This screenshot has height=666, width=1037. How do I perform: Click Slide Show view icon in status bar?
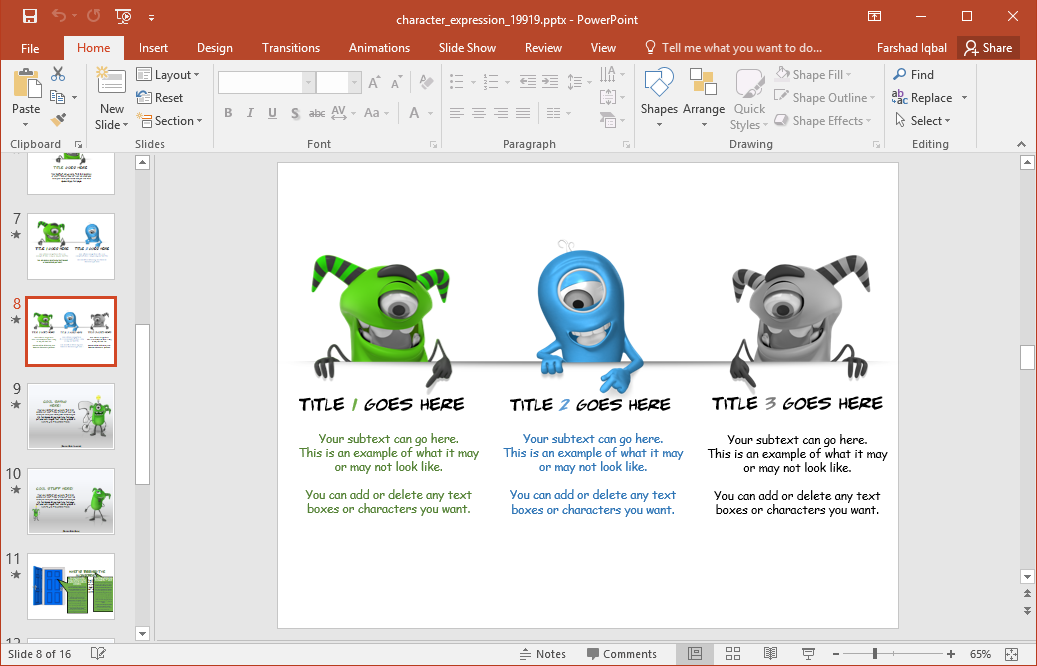pyautogui.click(x=808, y=653)
